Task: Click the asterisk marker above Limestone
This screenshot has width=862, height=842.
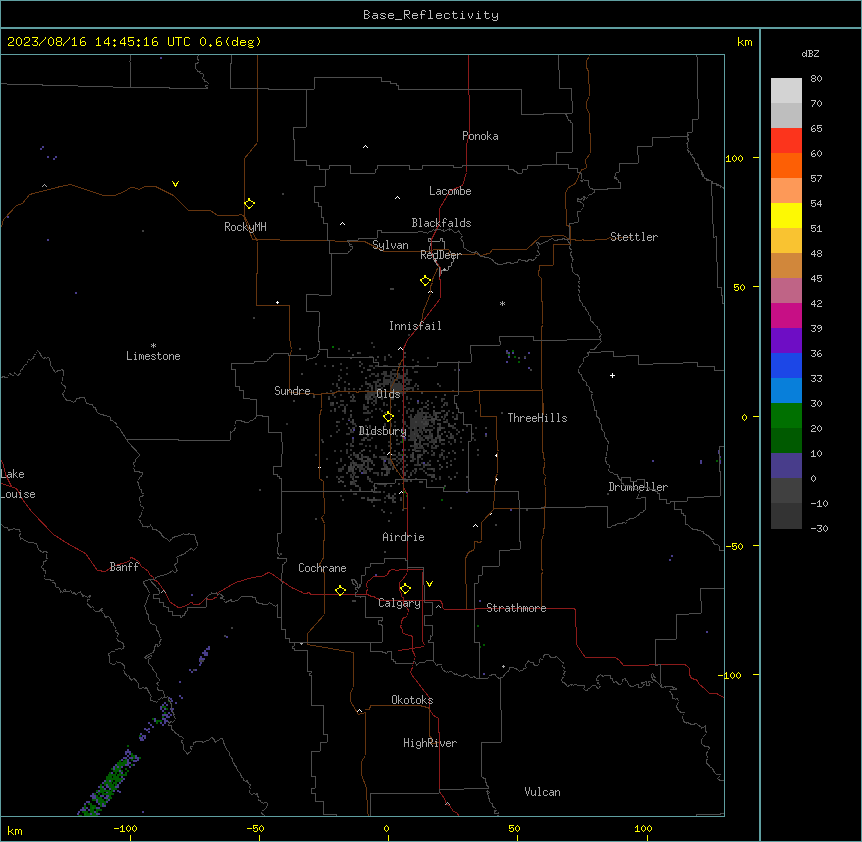Action: 153,346
